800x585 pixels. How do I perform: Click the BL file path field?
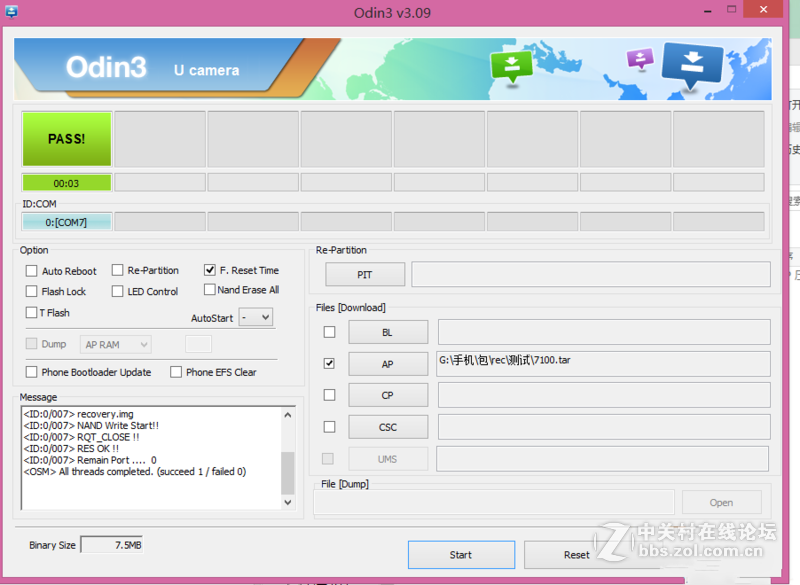(604, 333)
